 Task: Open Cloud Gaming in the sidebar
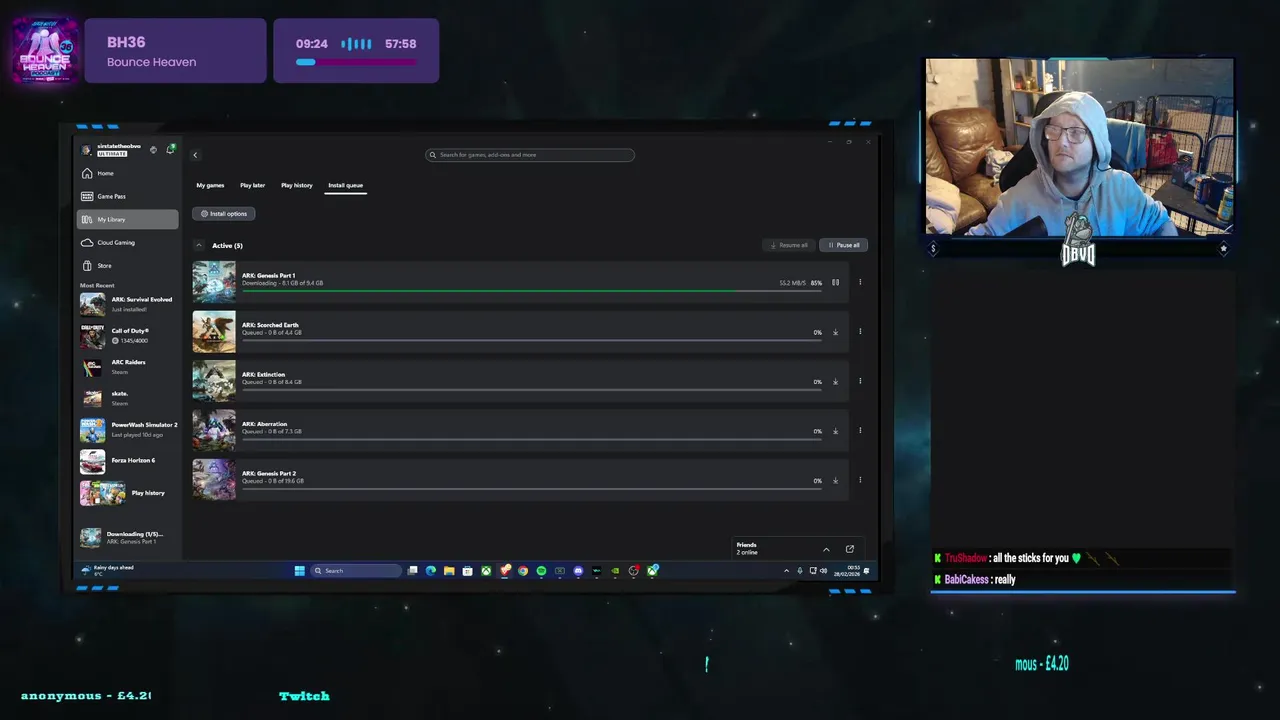point(128,242)
